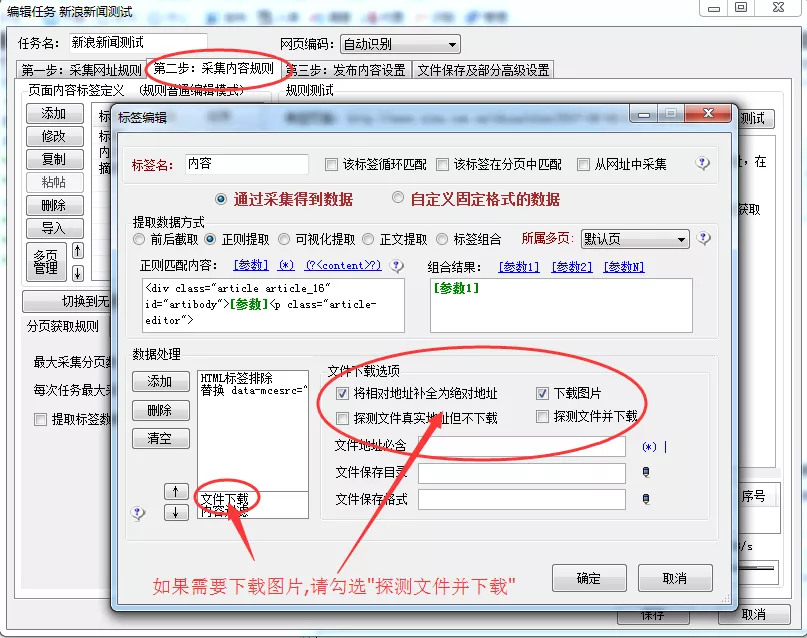
Task: Click 确定 button in tag editor
Action: [589, 578]
